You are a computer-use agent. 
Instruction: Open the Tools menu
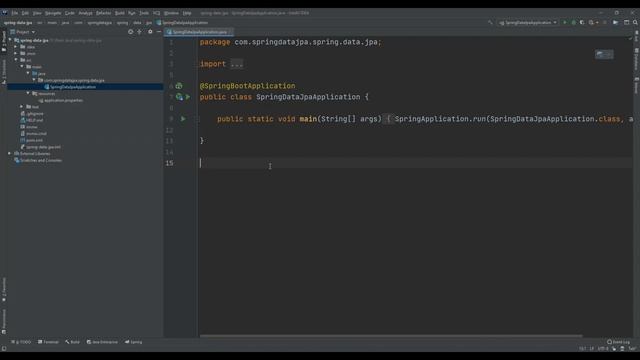point(144,13)
